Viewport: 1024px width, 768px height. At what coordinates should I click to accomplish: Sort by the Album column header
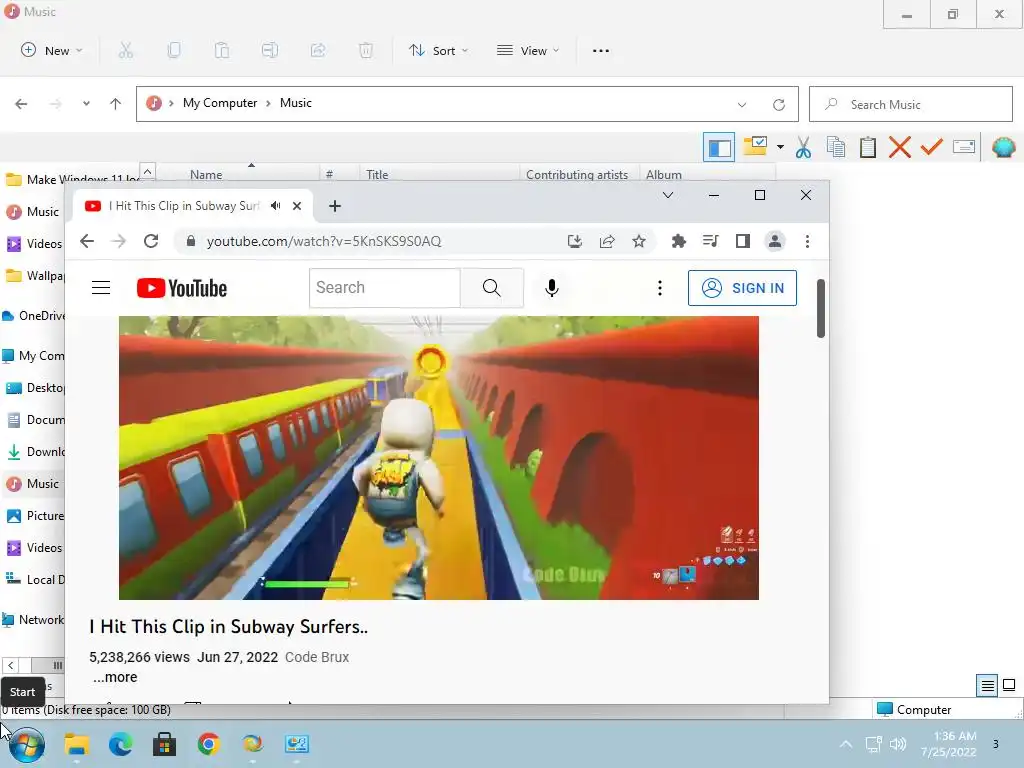tap(664, 174)
